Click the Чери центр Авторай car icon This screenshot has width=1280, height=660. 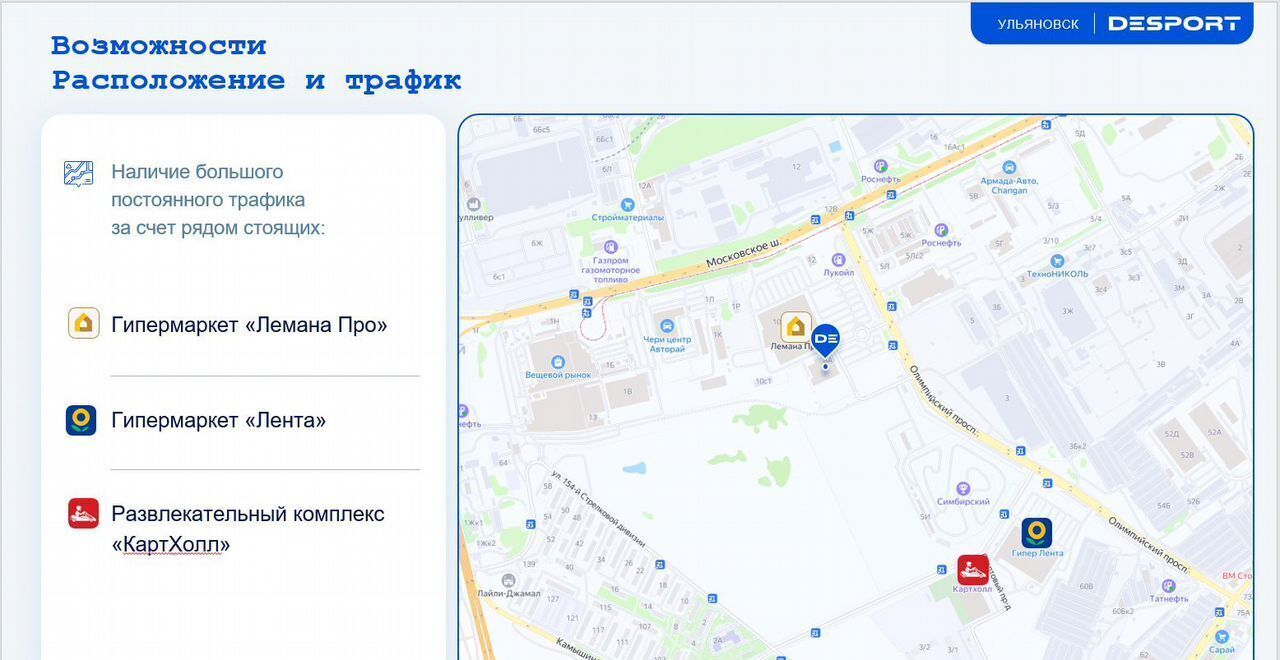(x=667, y=326)
